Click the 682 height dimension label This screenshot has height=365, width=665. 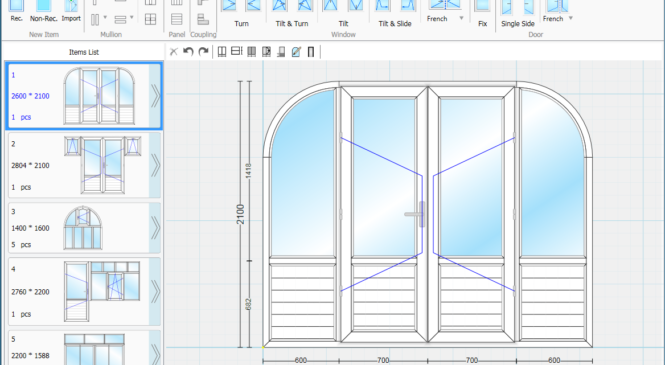point(249,304)
